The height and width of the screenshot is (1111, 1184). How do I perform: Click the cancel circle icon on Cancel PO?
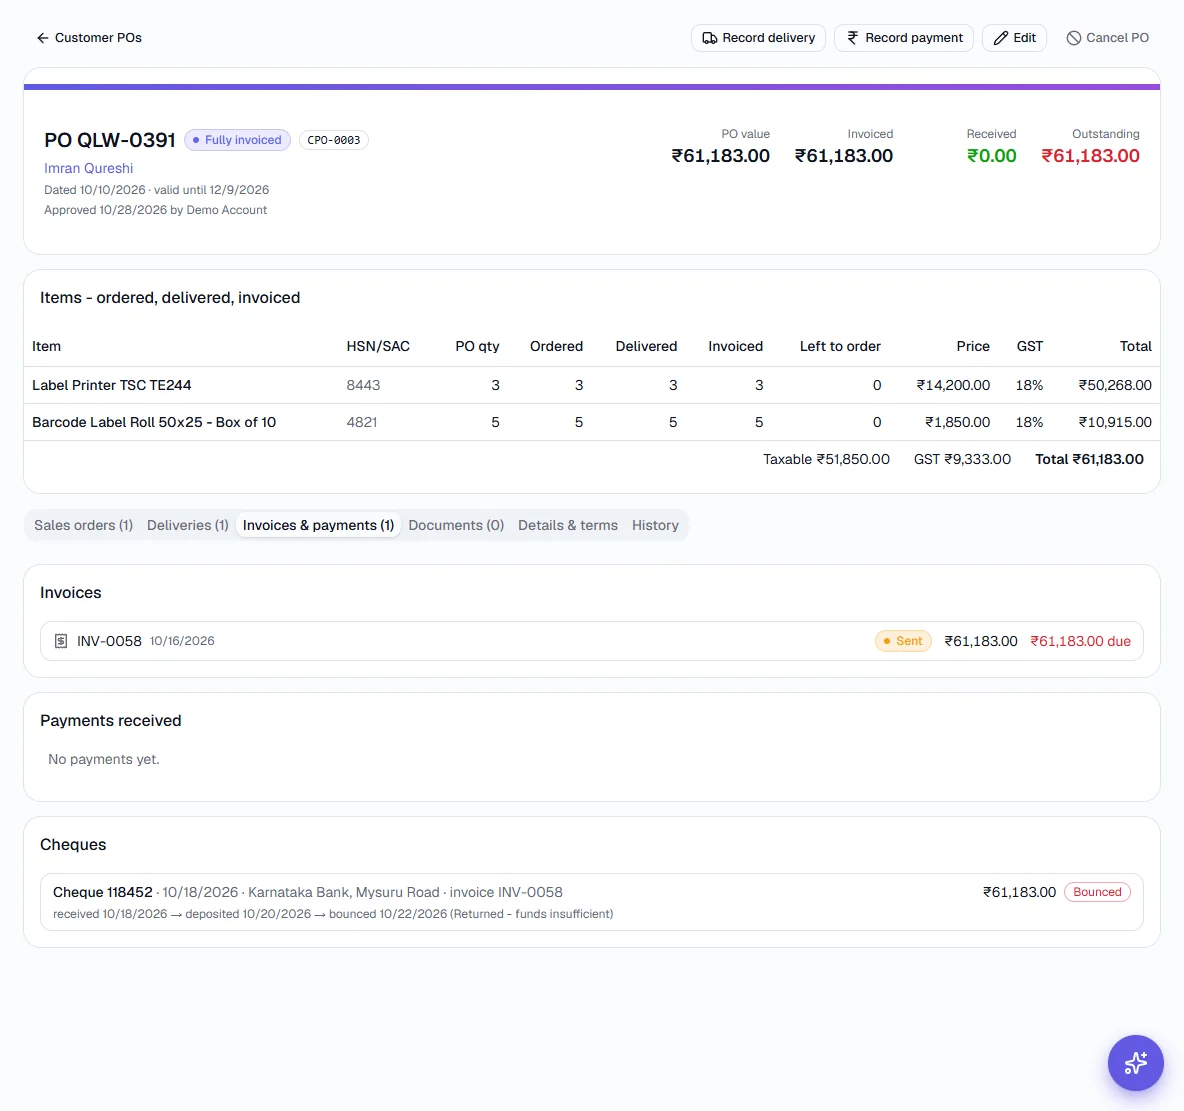(1074, 38)
